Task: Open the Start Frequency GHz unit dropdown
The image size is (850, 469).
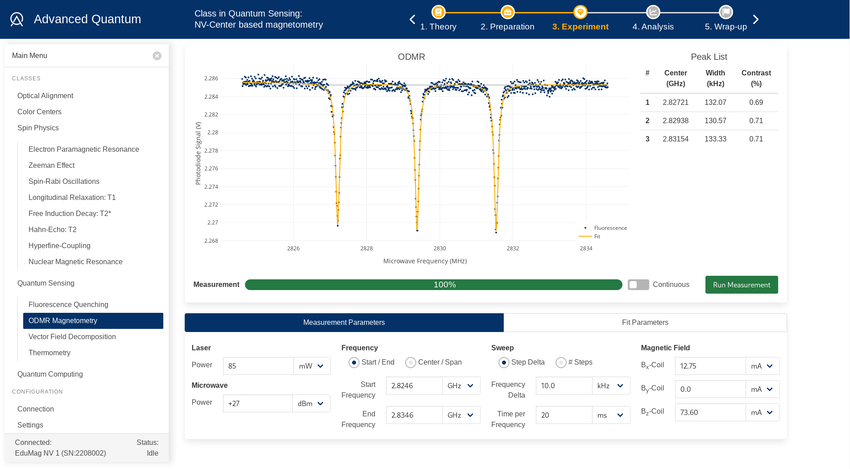Action: pyautogui.click(x=462, y=386)
